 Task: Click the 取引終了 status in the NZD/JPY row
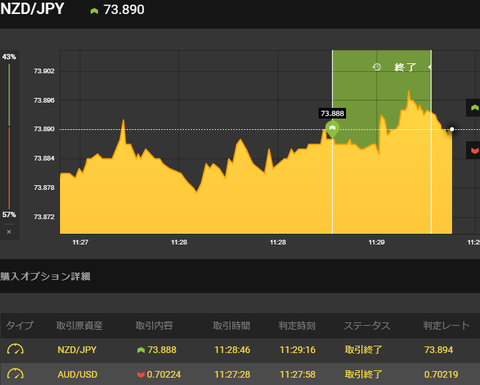pyautogui.click(x=363, y=350)
